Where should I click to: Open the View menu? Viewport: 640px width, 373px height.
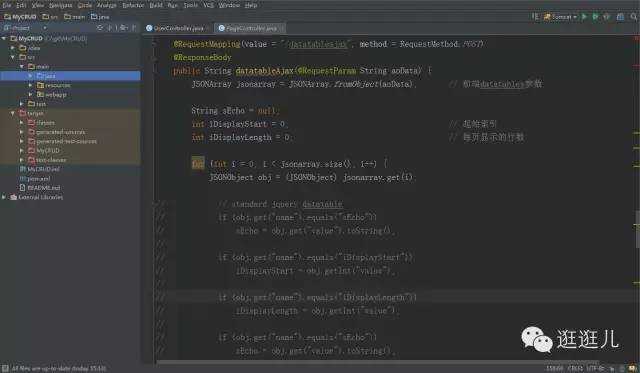(38, 5)
